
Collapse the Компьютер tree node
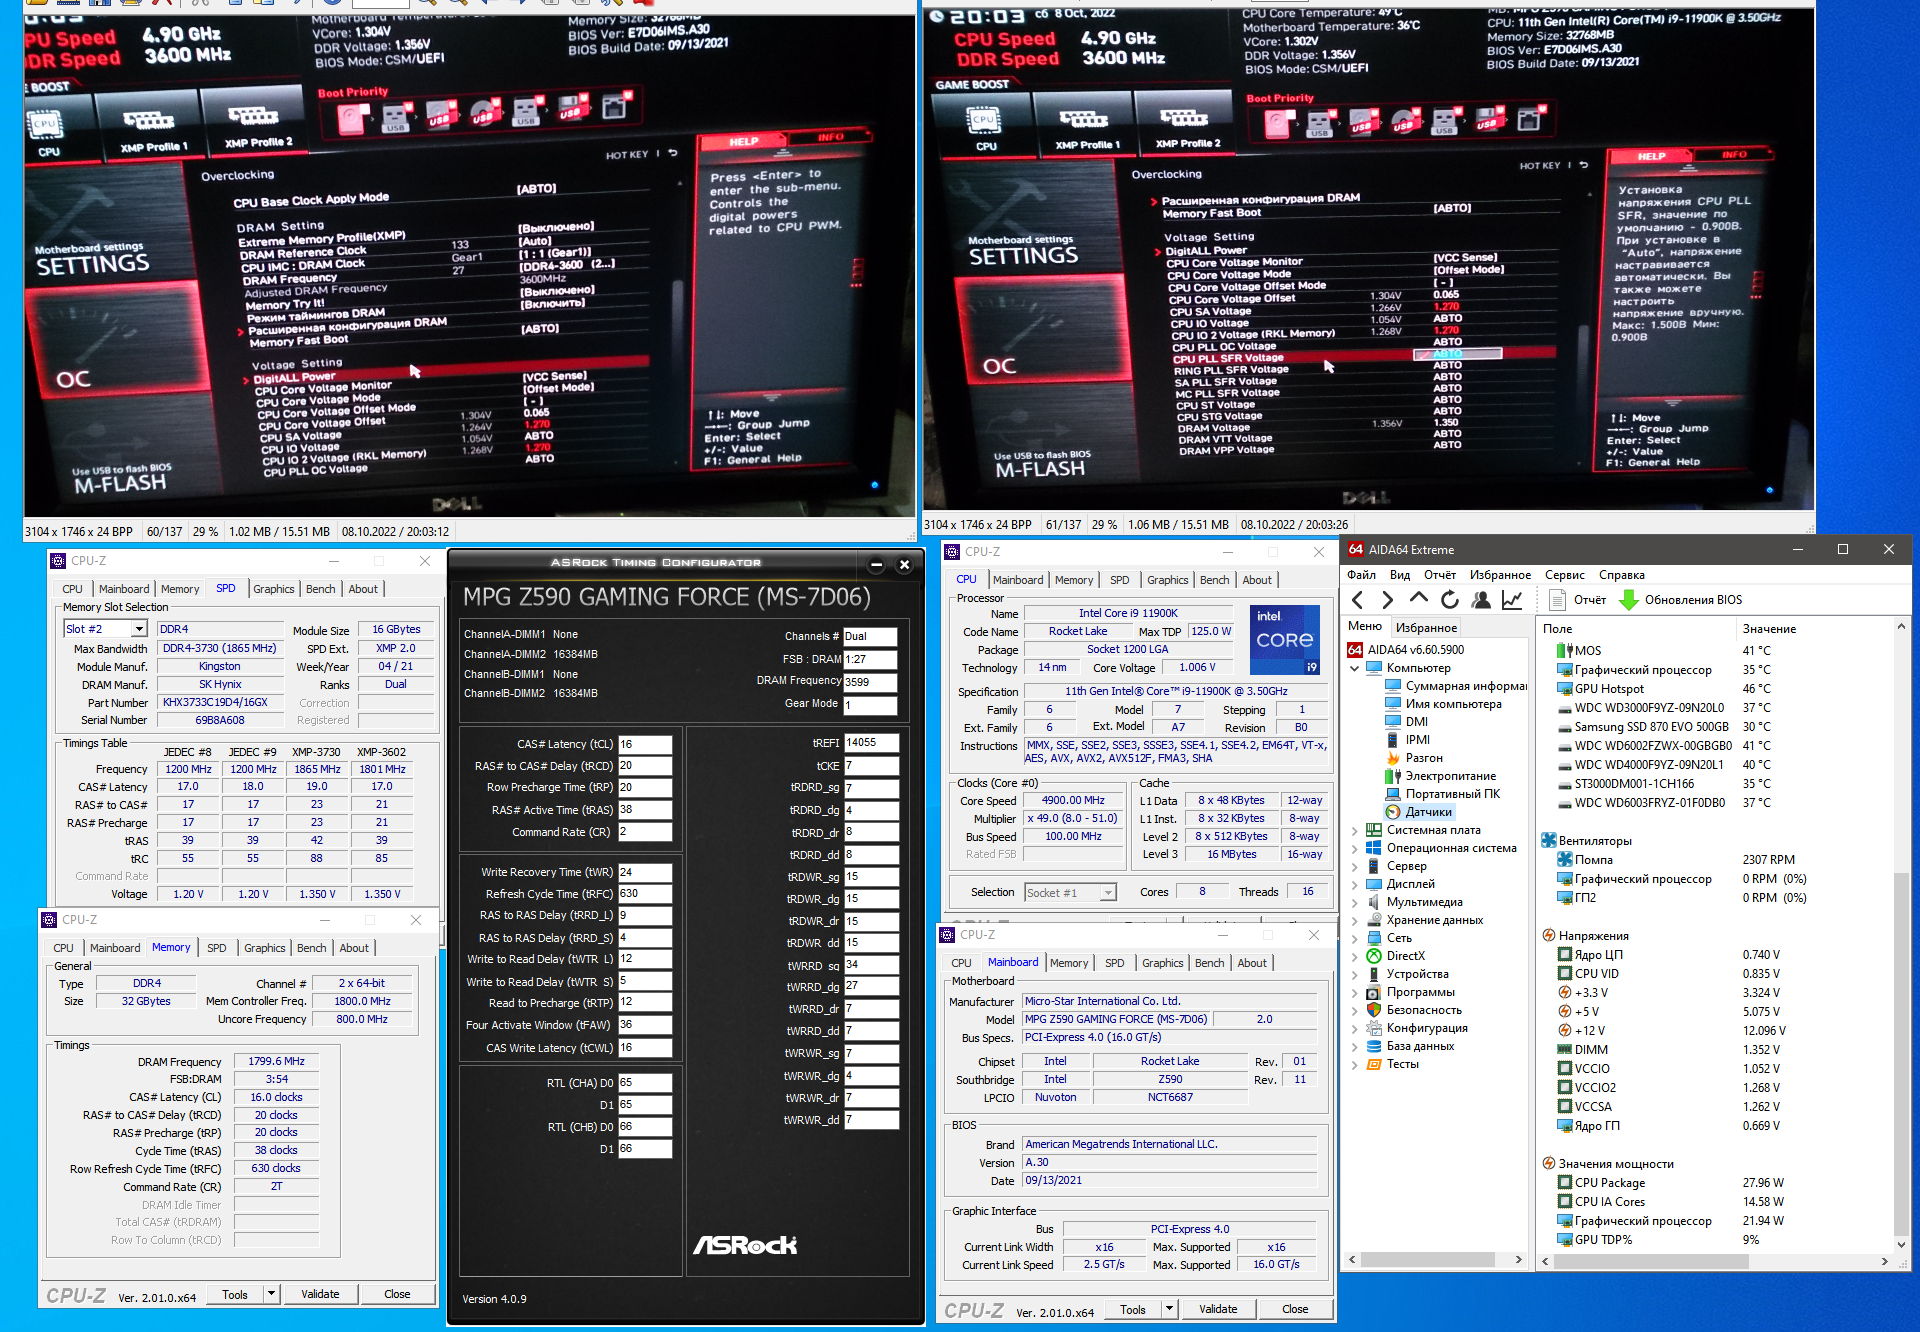click(1355, 668)
